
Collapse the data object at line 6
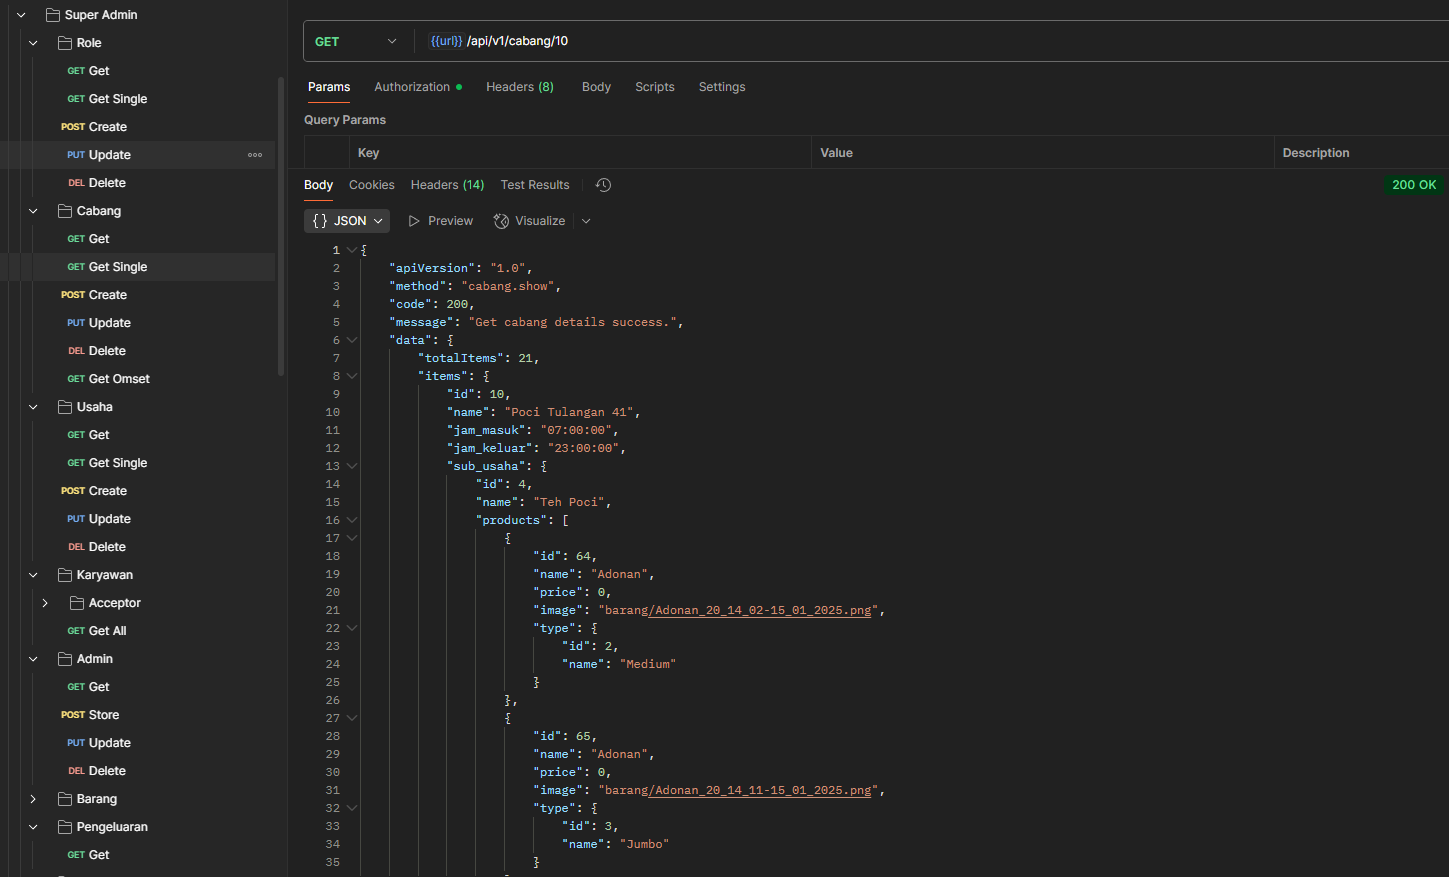point(351,339)
